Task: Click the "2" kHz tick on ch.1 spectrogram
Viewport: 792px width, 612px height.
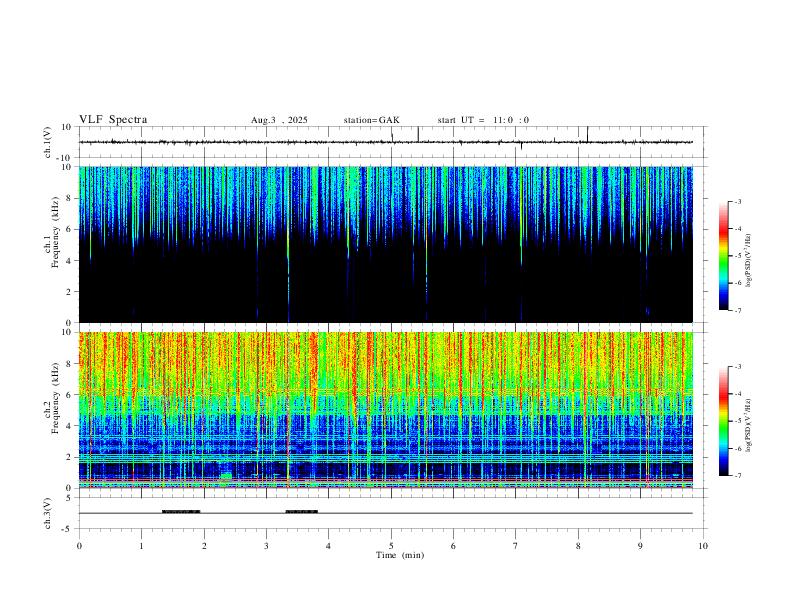Action: (70, 292)
